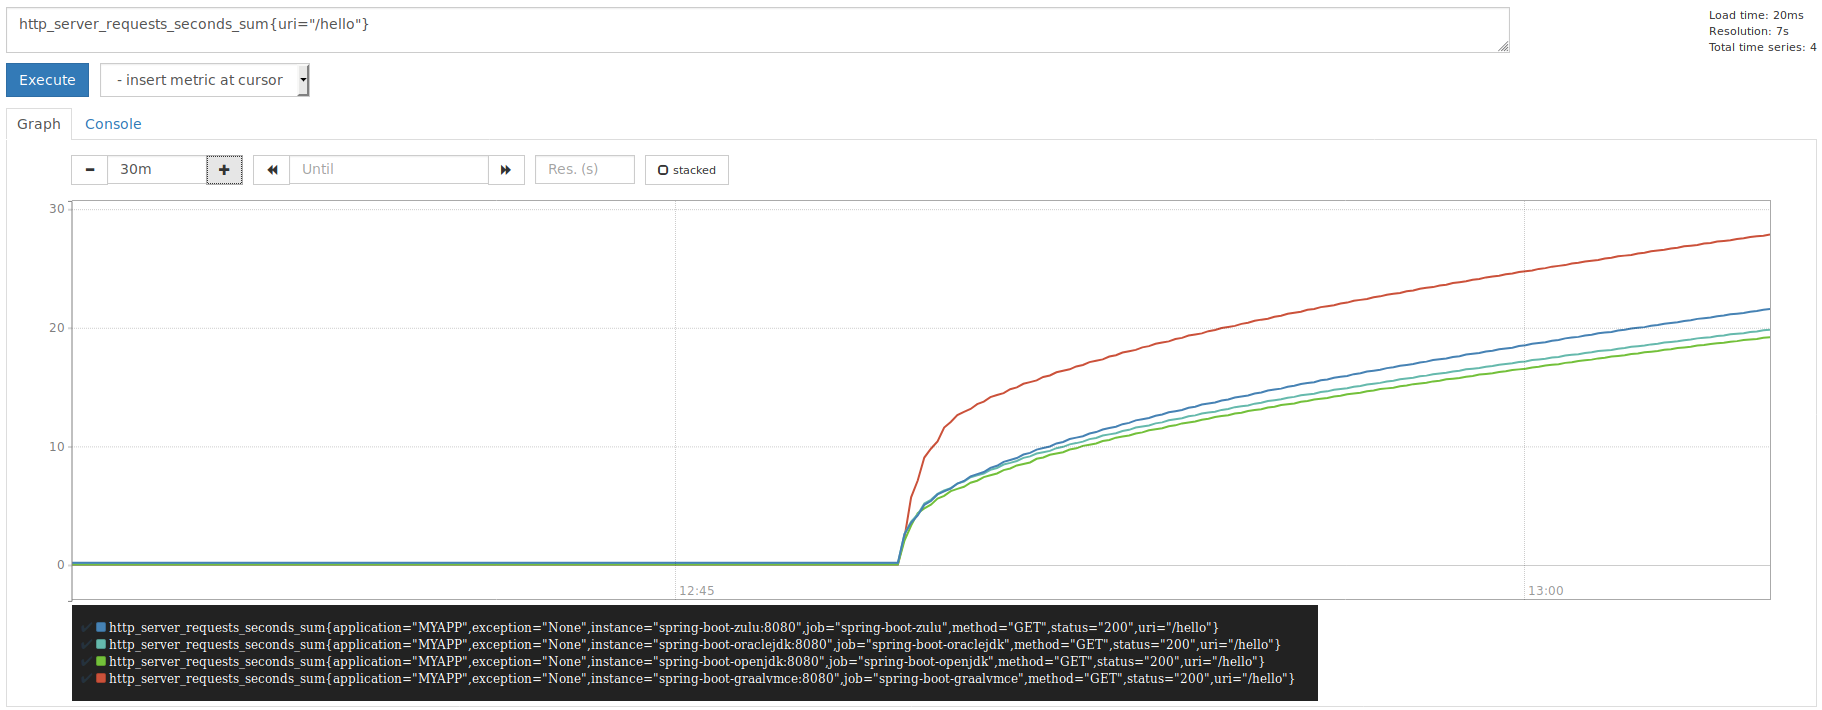Click the 30m range input field
Viewport: 1822px width, 710px height.
(157, 170)
